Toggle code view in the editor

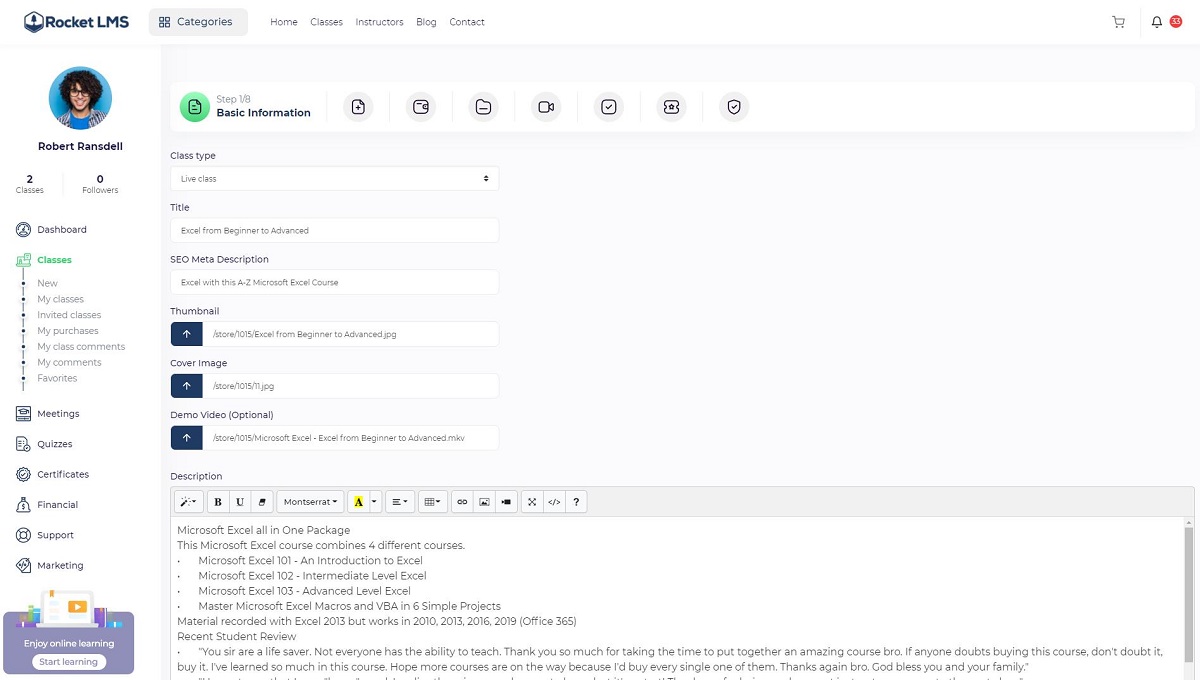554,502
